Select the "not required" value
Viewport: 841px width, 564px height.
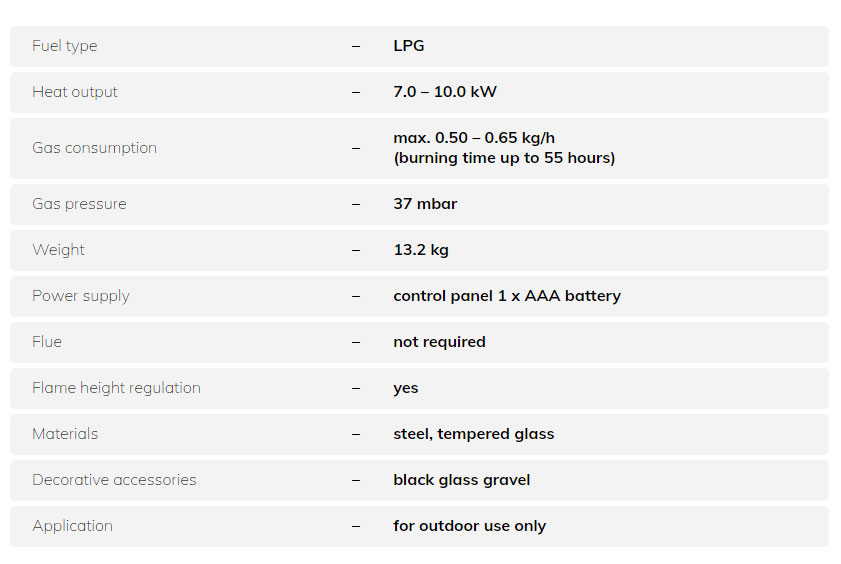coord(439,342)
